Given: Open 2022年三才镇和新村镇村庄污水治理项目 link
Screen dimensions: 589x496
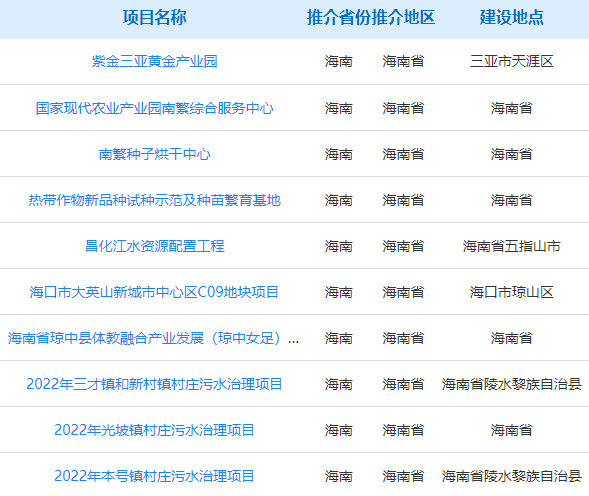Looking at the screenshot, I should tap(154, 384).
